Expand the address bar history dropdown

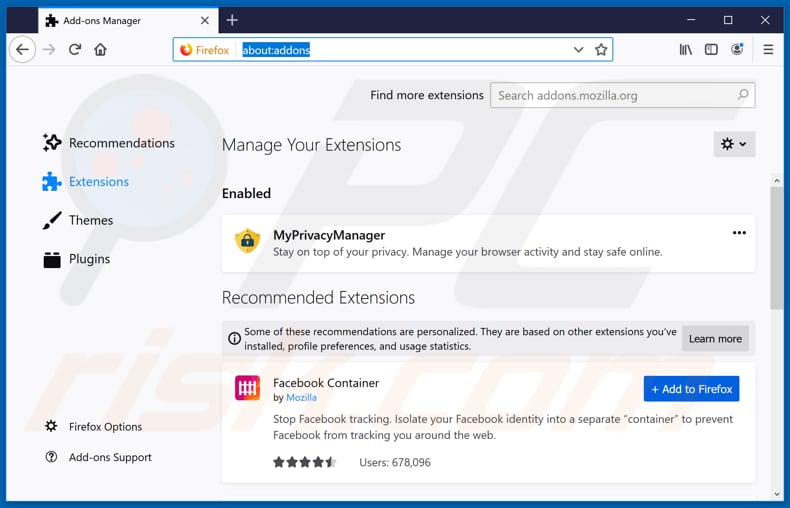tap(578, 50)
